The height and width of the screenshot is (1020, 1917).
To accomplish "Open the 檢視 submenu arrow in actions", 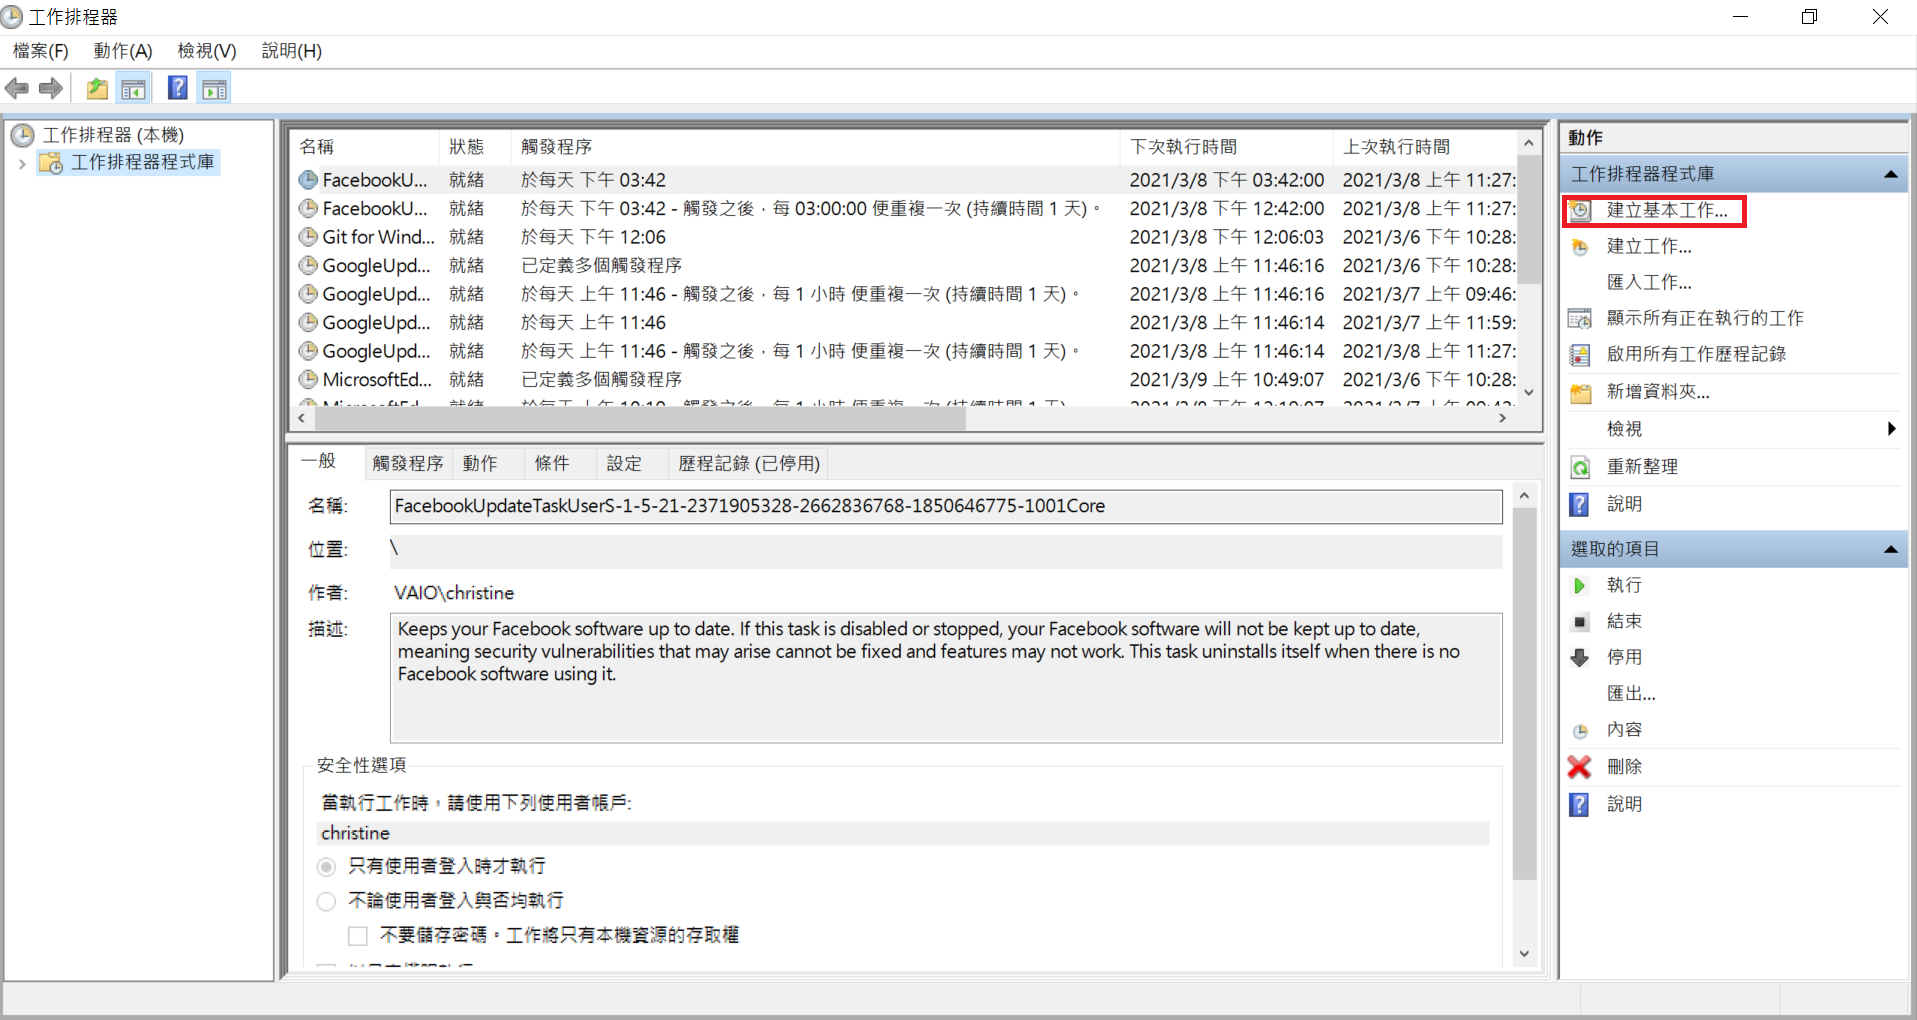I will click(1890, 429).
